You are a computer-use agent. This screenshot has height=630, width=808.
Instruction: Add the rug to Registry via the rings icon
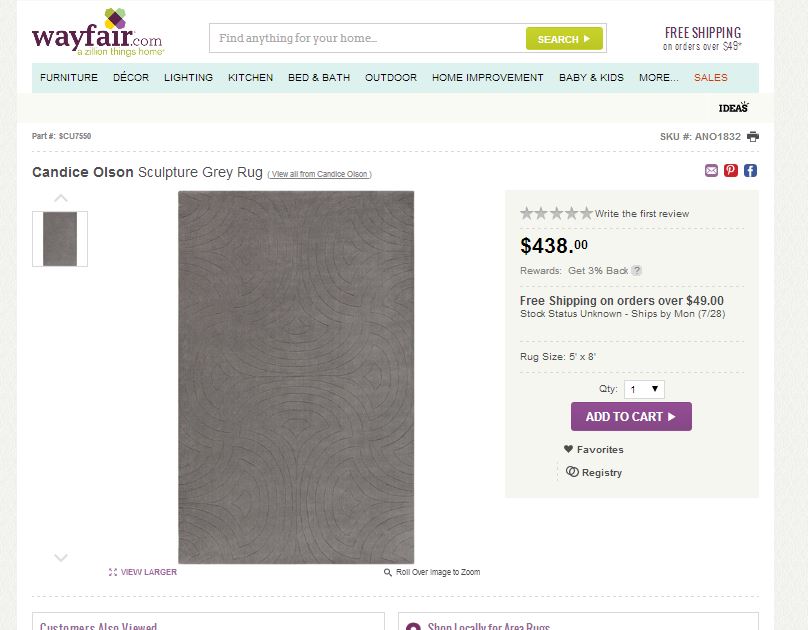coord(573,471)
